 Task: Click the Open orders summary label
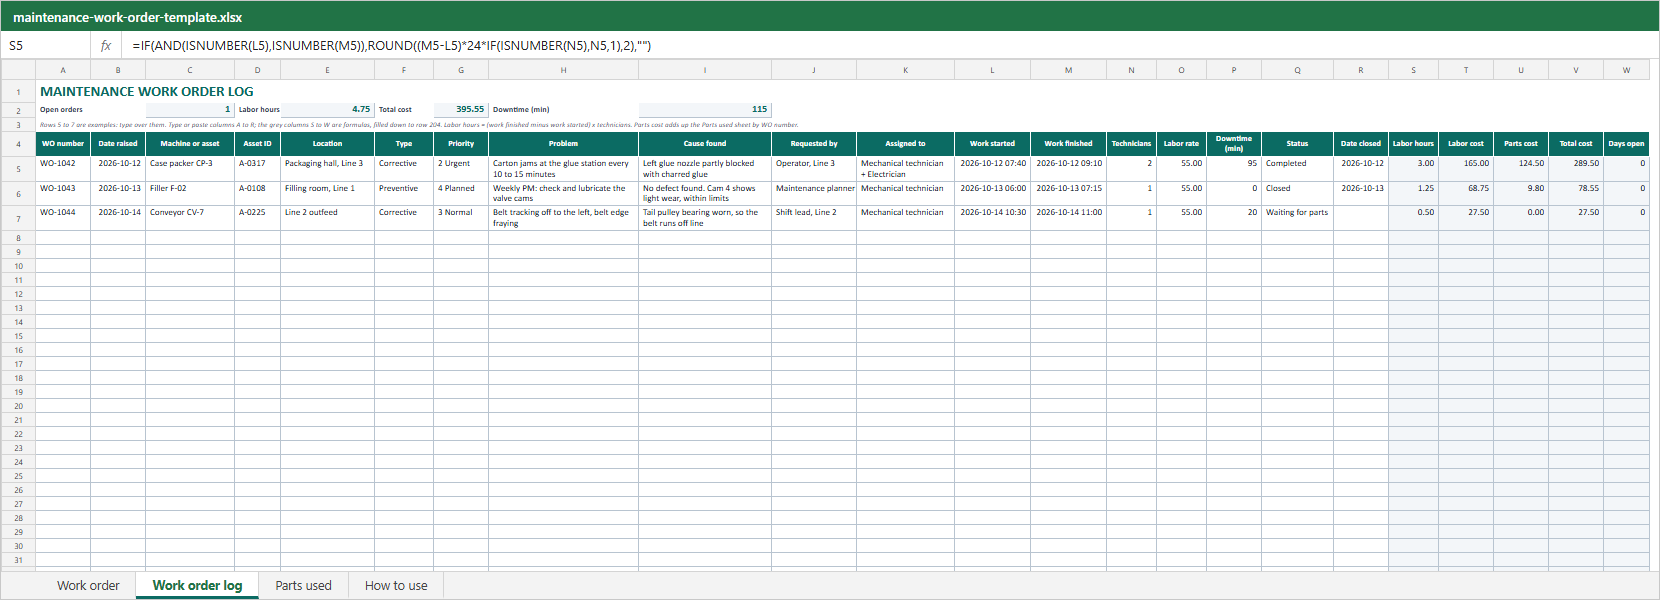61,110
